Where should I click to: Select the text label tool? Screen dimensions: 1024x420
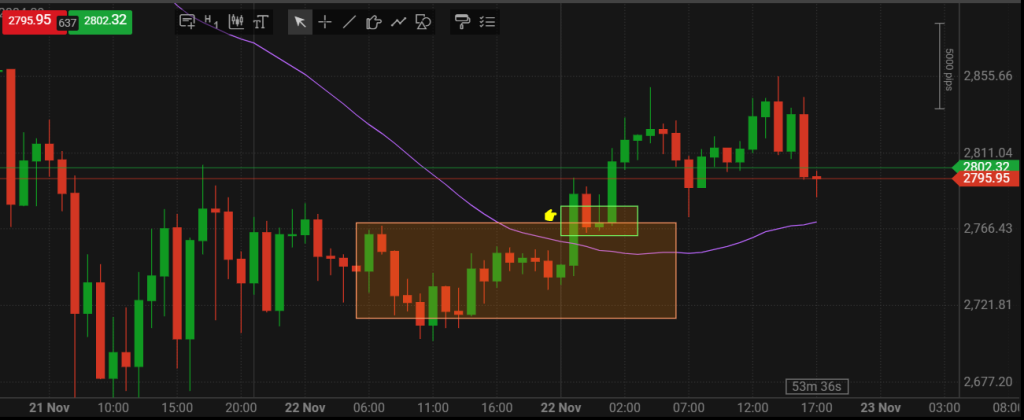click(x=261, y=20)
